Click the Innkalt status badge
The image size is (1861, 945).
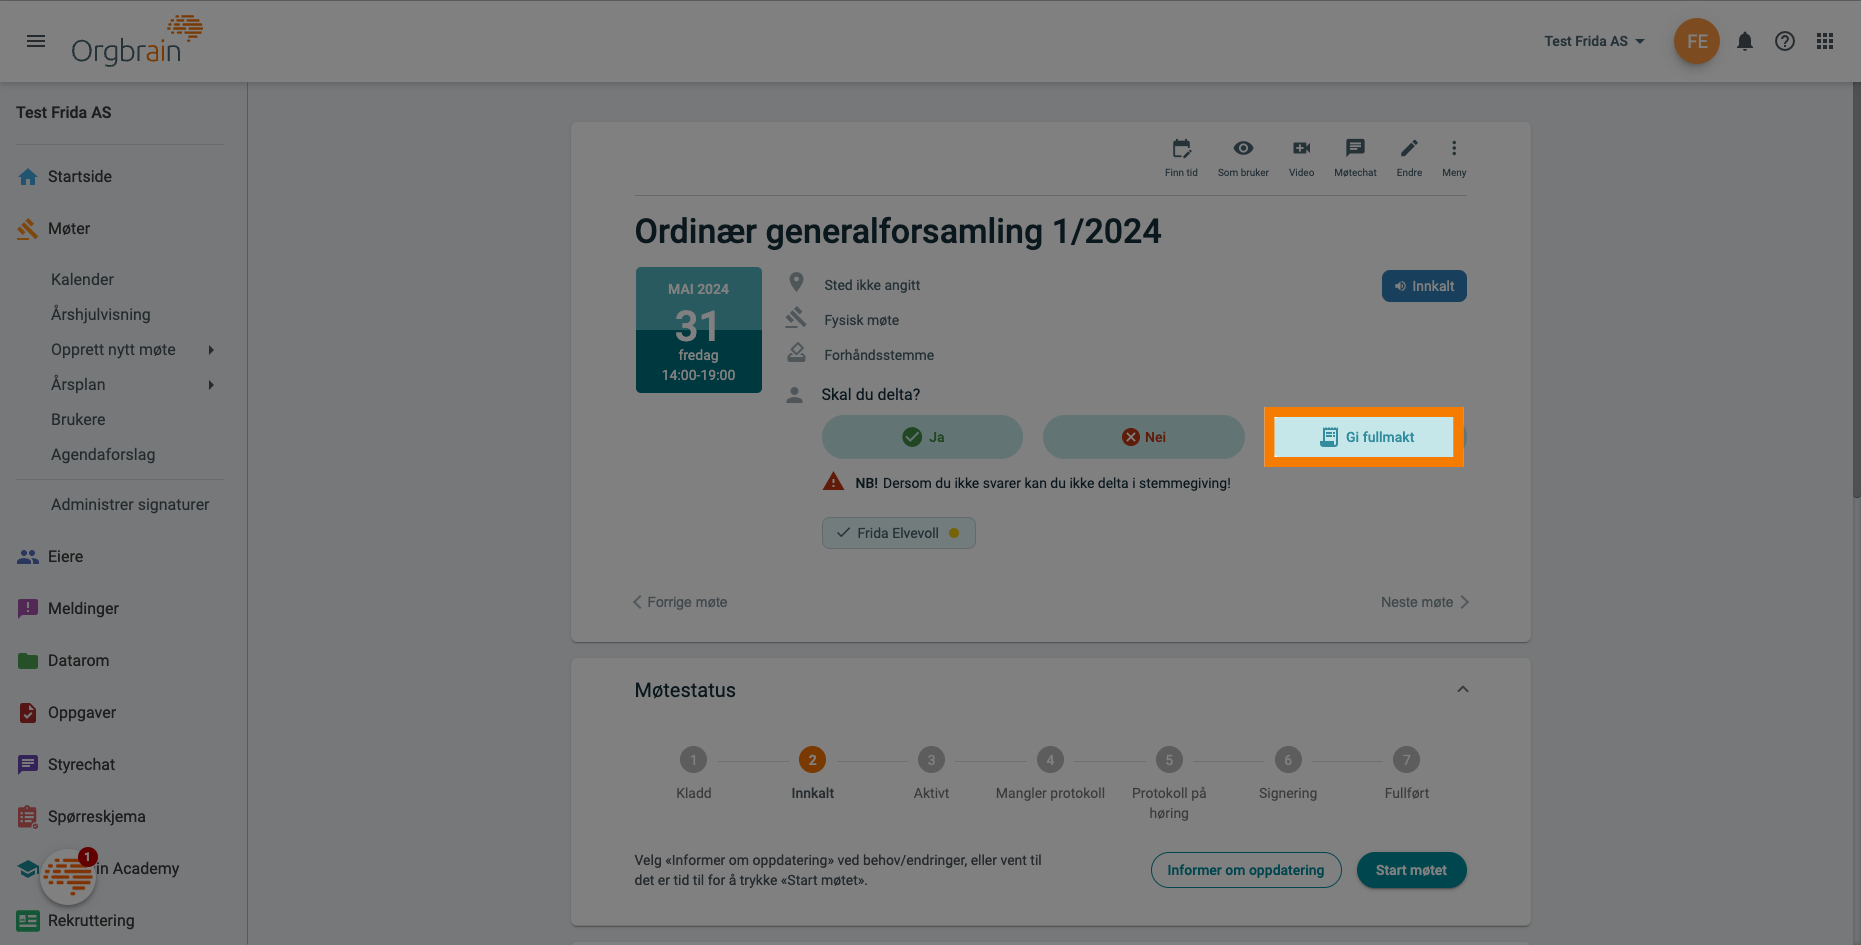pyautogui.click(x=1424, y=286)
